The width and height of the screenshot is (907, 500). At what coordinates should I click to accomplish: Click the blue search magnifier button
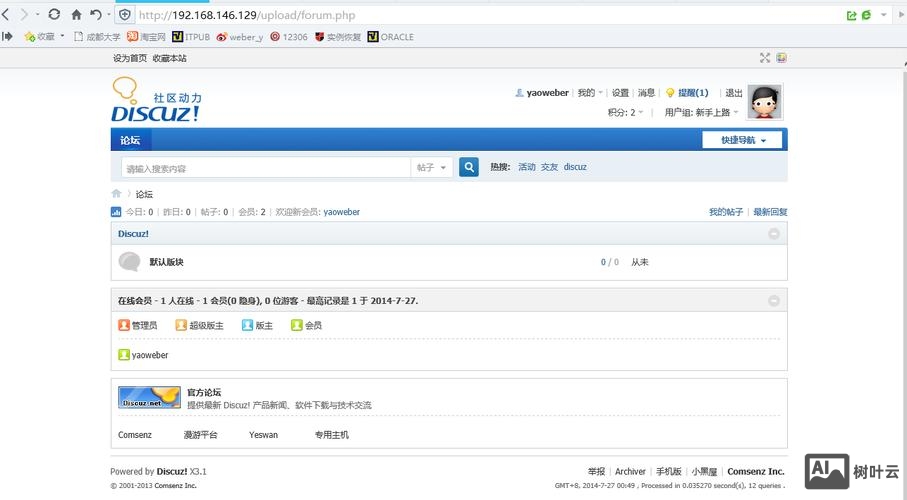468,167
